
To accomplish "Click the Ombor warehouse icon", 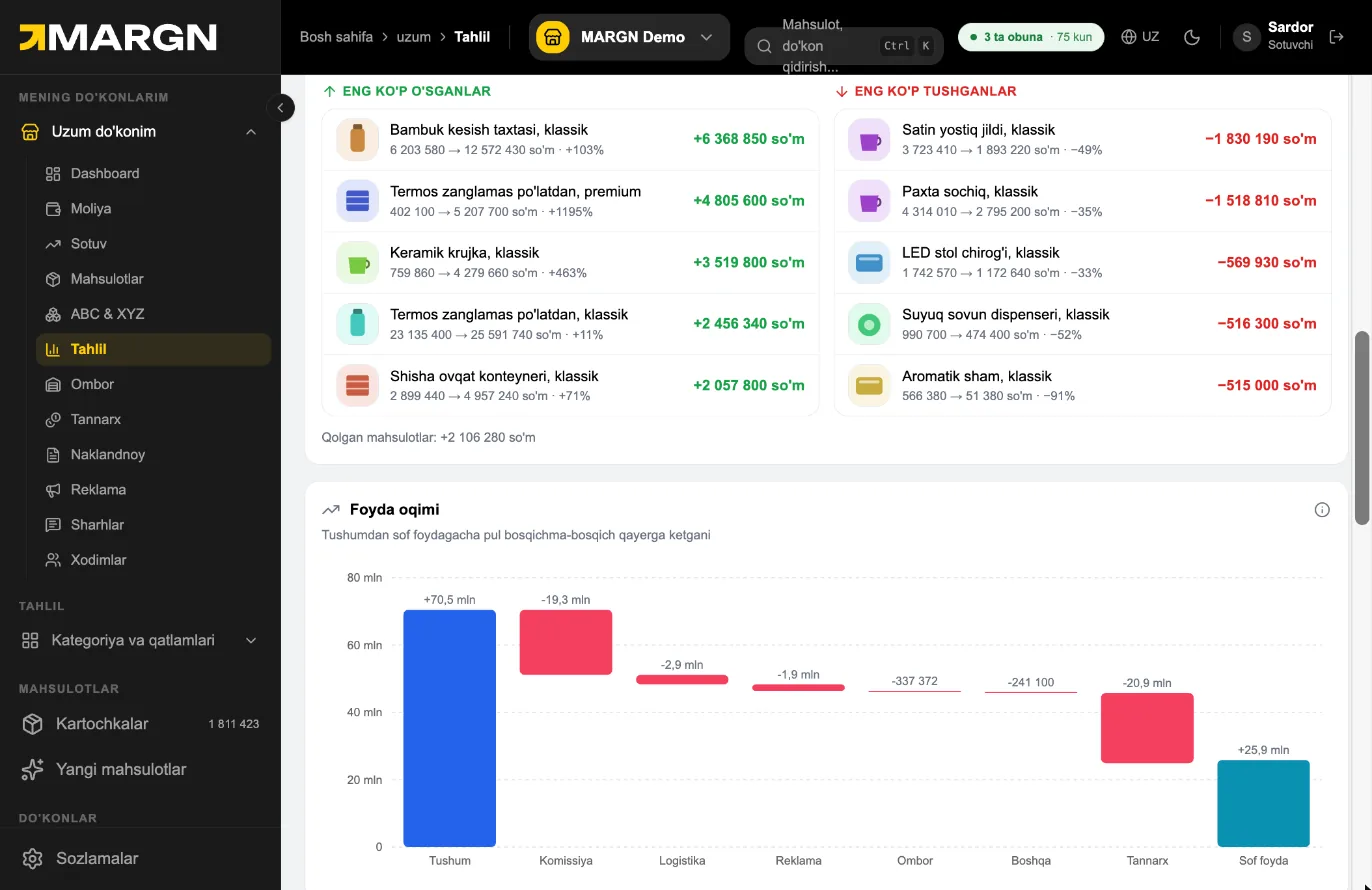I will tap(53, 384).
